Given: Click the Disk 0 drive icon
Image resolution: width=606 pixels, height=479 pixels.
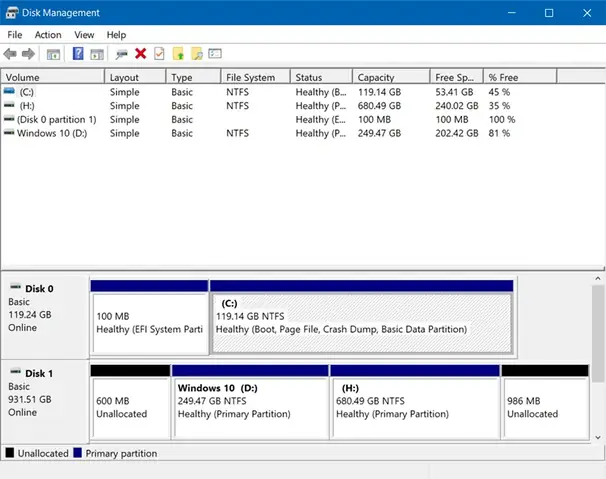Looking at the screenshot, I should click(x=15, y=286).
